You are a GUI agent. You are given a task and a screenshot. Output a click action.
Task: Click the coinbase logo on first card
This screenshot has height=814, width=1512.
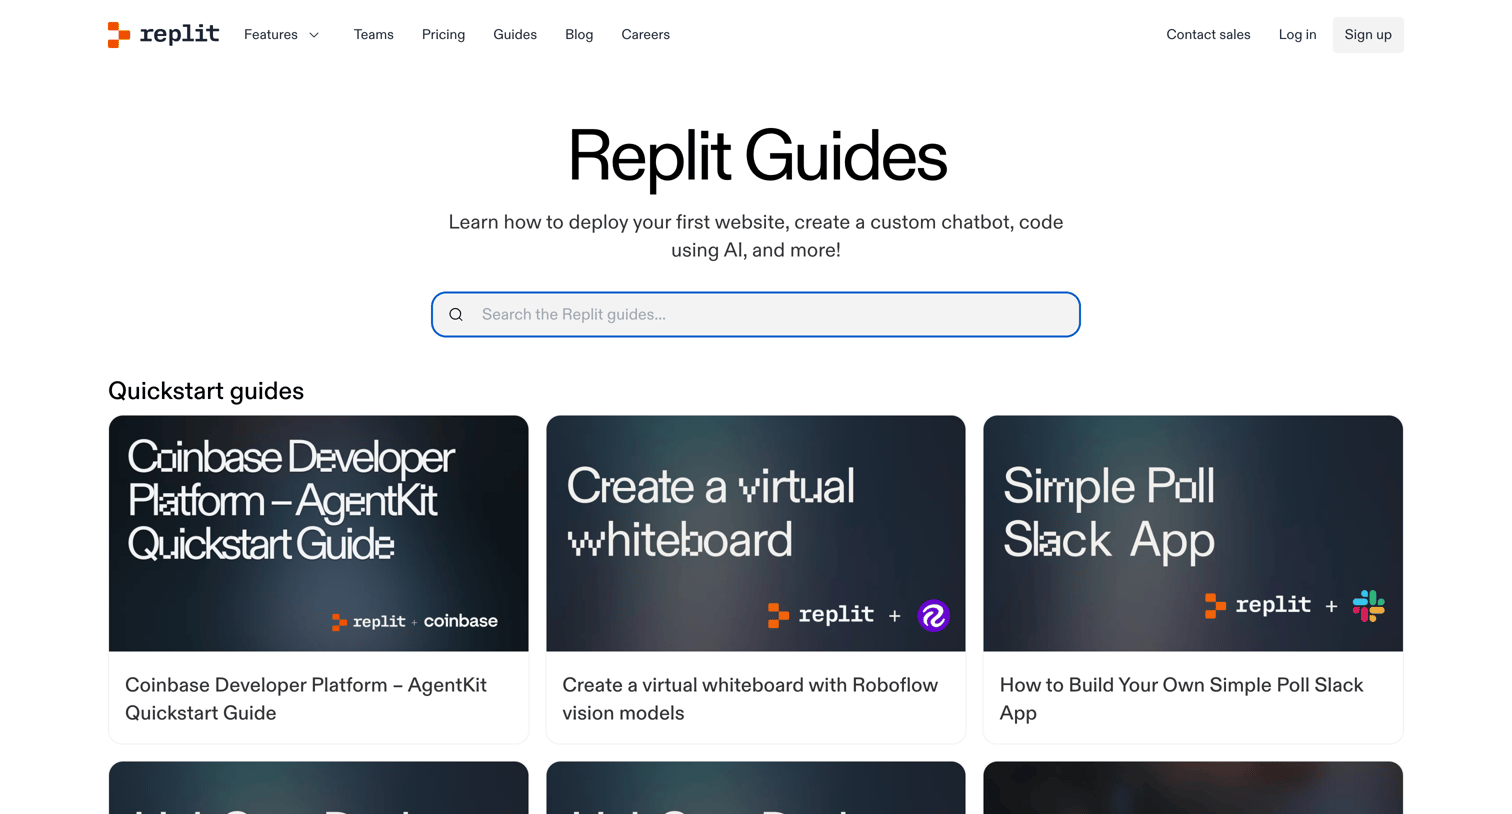pyautogui.click(x=460, y=621)
